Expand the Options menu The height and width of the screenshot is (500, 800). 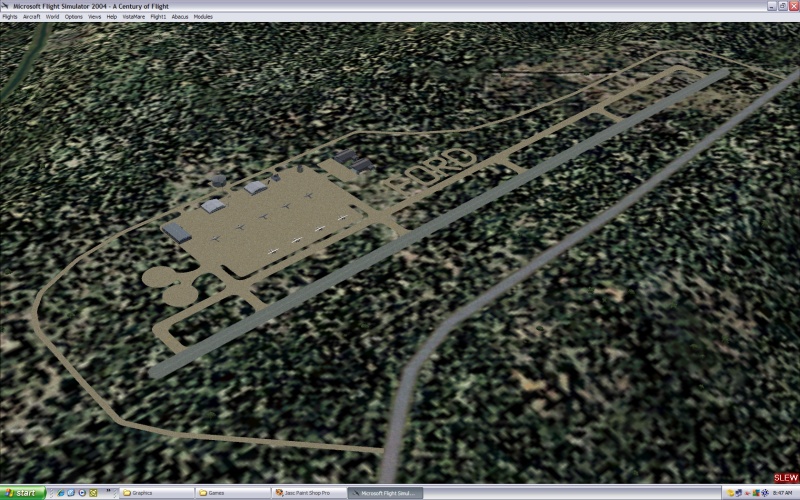click(74, 17)
